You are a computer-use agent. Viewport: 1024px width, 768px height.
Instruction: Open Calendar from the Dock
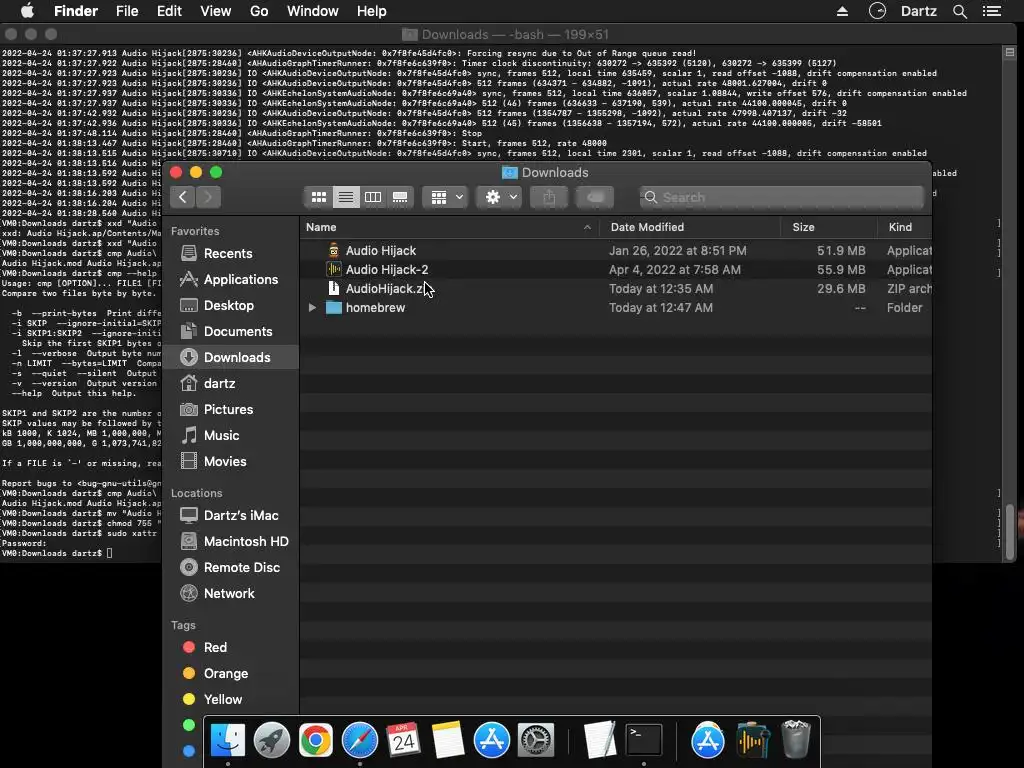pos(404,740)
